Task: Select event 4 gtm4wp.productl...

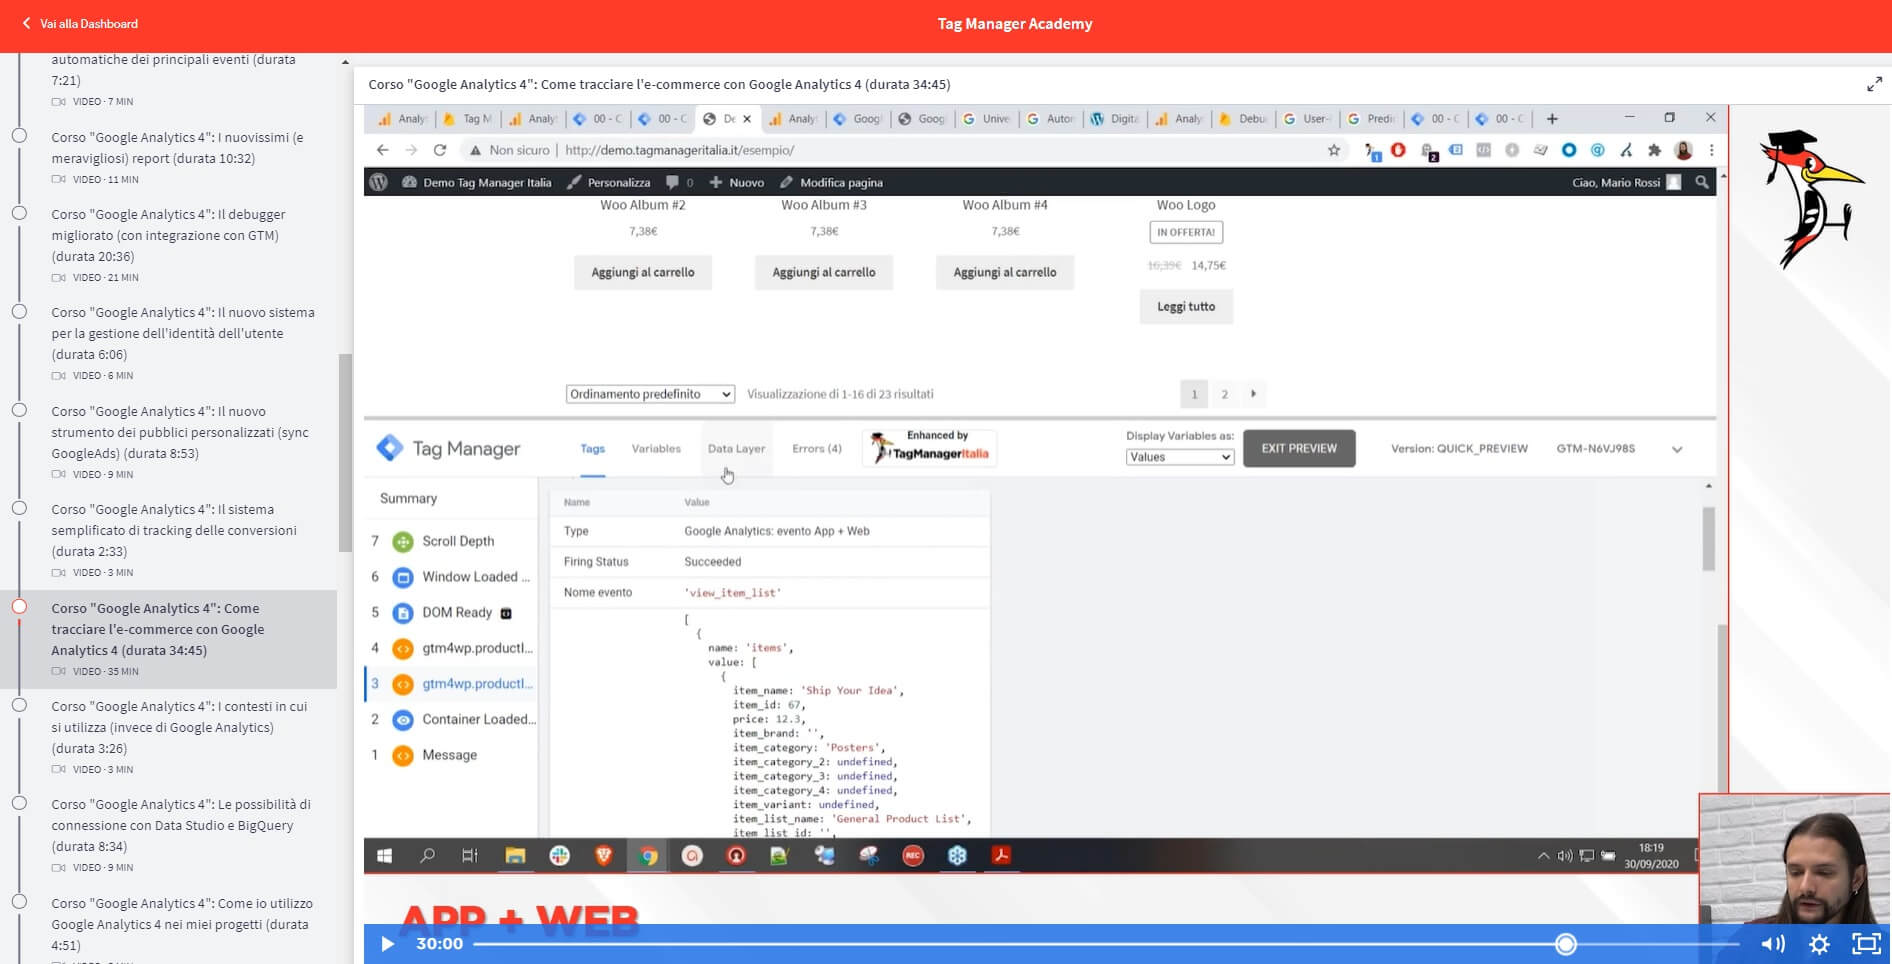Action: click(x=451, y=648)
